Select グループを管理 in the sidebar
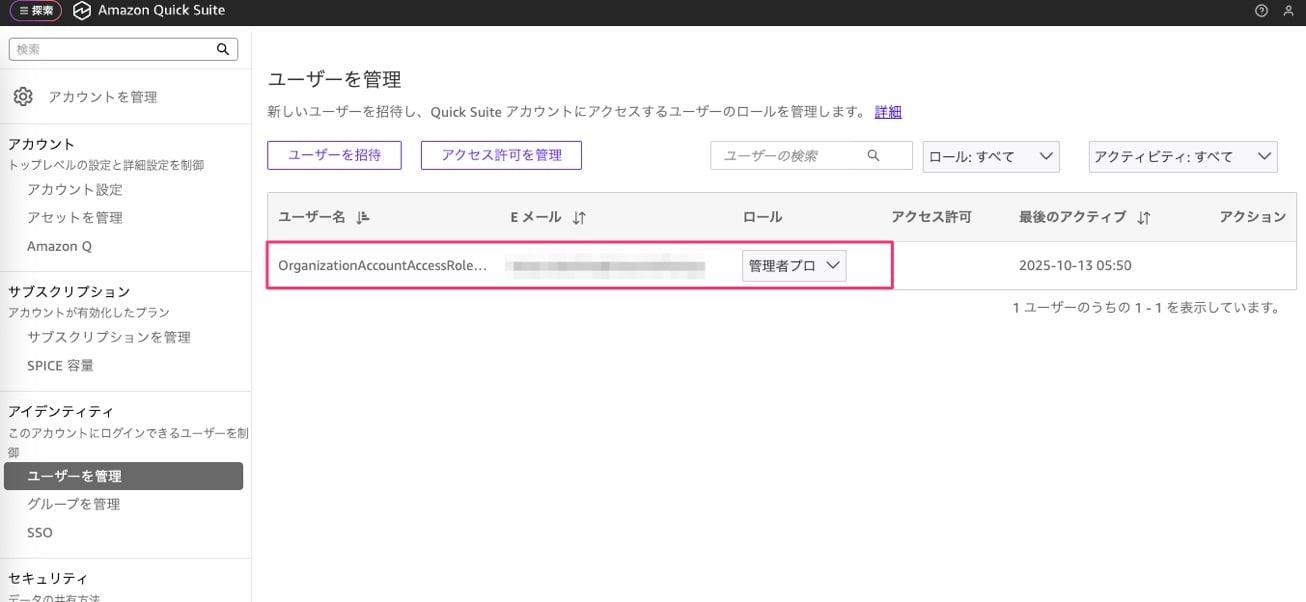Viewport: 1306px width, 602px height. (x=73, y=504)
